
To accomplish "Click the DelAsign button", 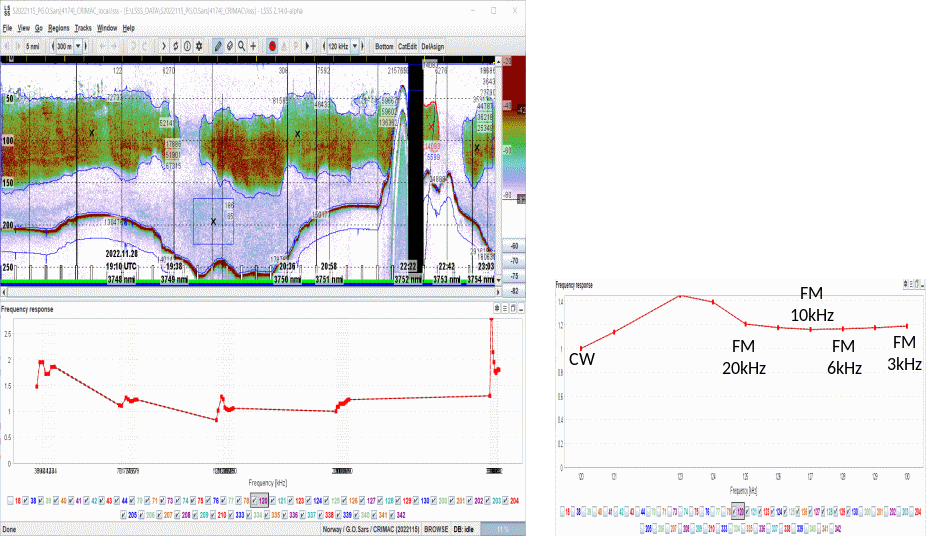I will coord(433,46).
